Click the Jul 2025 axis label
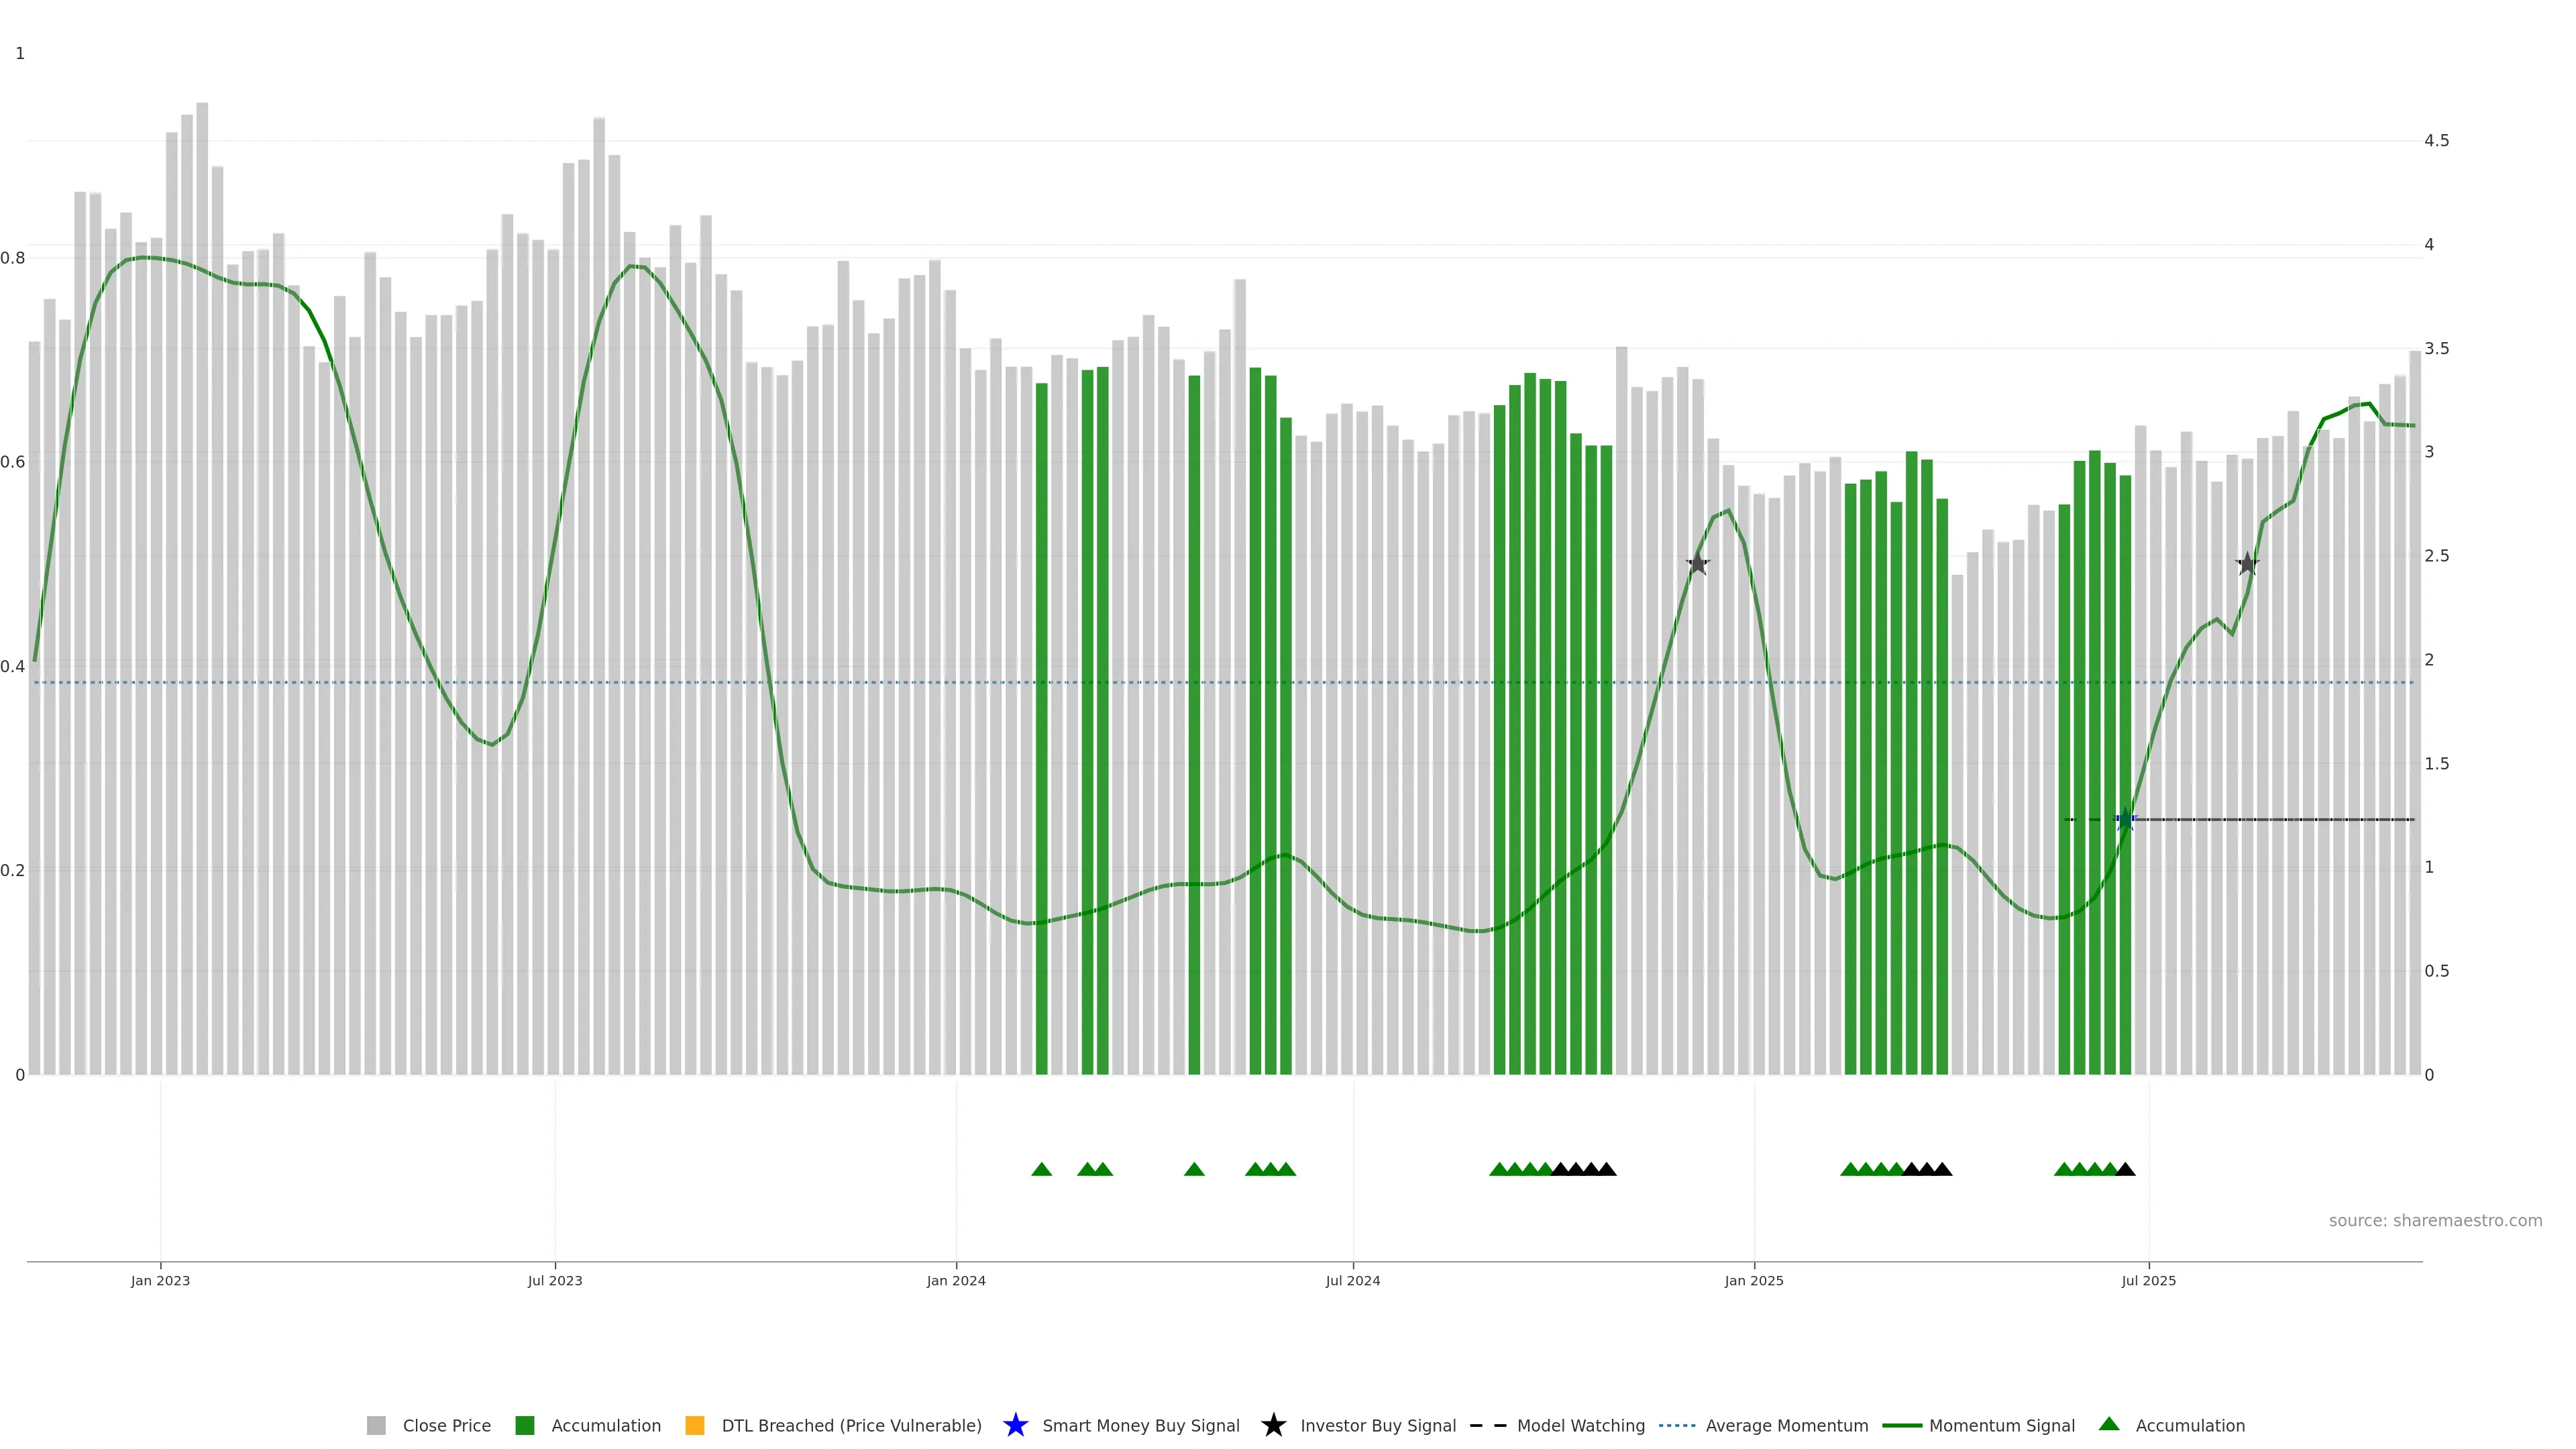2576x1449 pixels. point(2148,1280)
